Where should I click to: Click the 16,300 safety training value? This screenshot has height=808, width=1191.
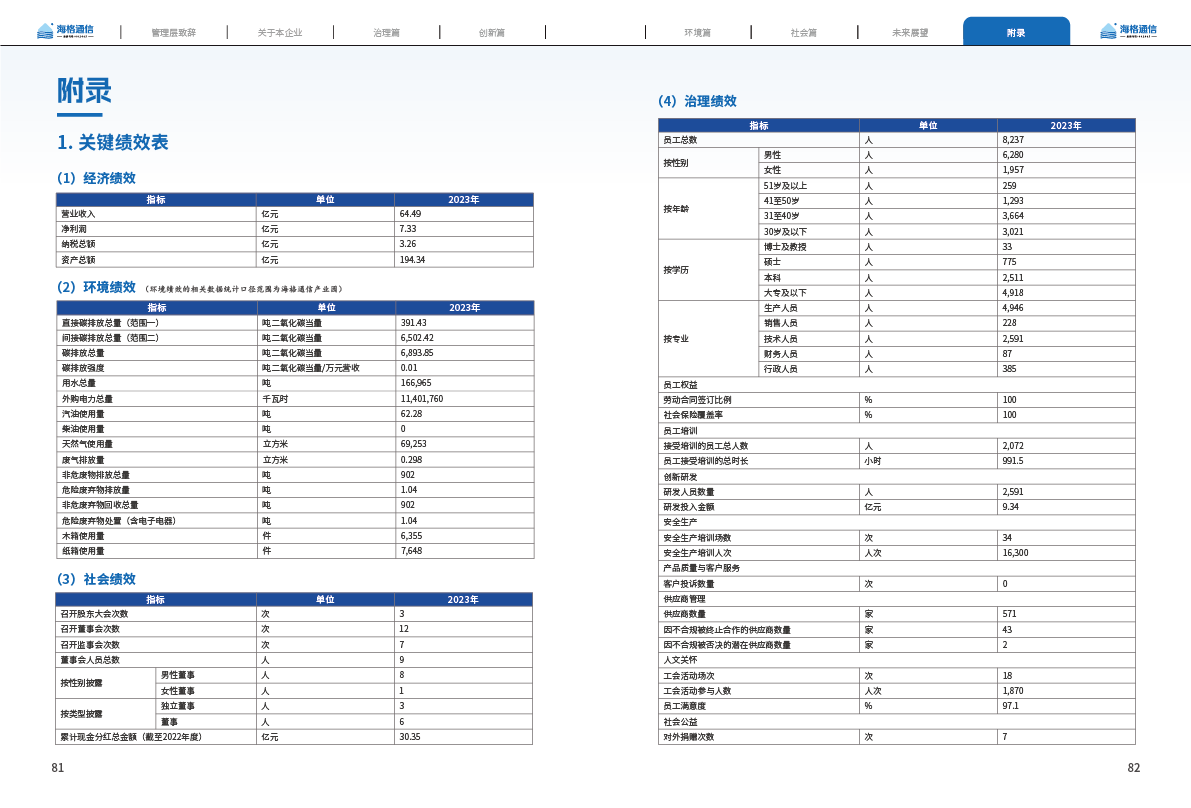coord(1015,553)
